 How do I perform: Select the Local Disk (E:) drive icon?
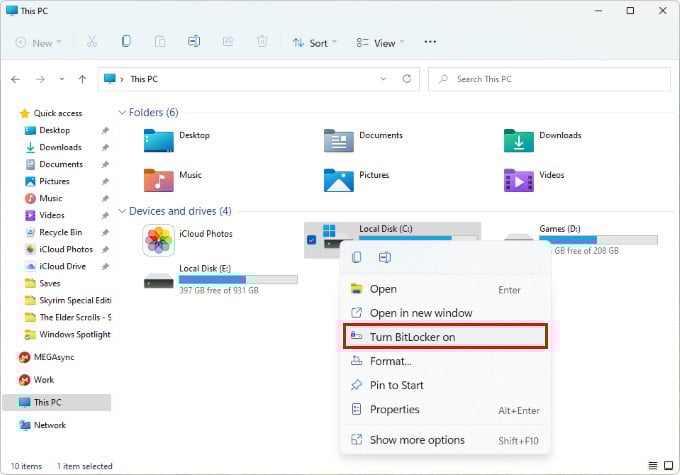coord(159,281)
